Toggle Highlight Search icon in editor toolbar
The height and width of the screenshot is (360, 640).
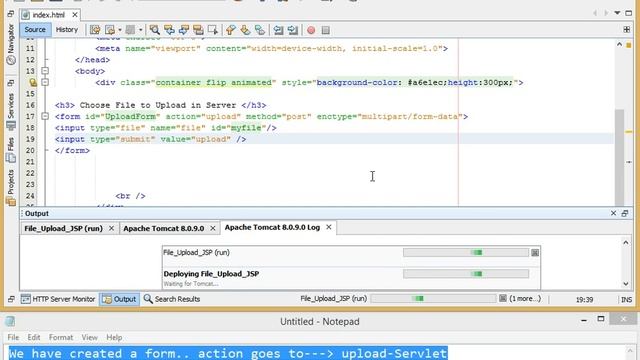click(198, 30)
